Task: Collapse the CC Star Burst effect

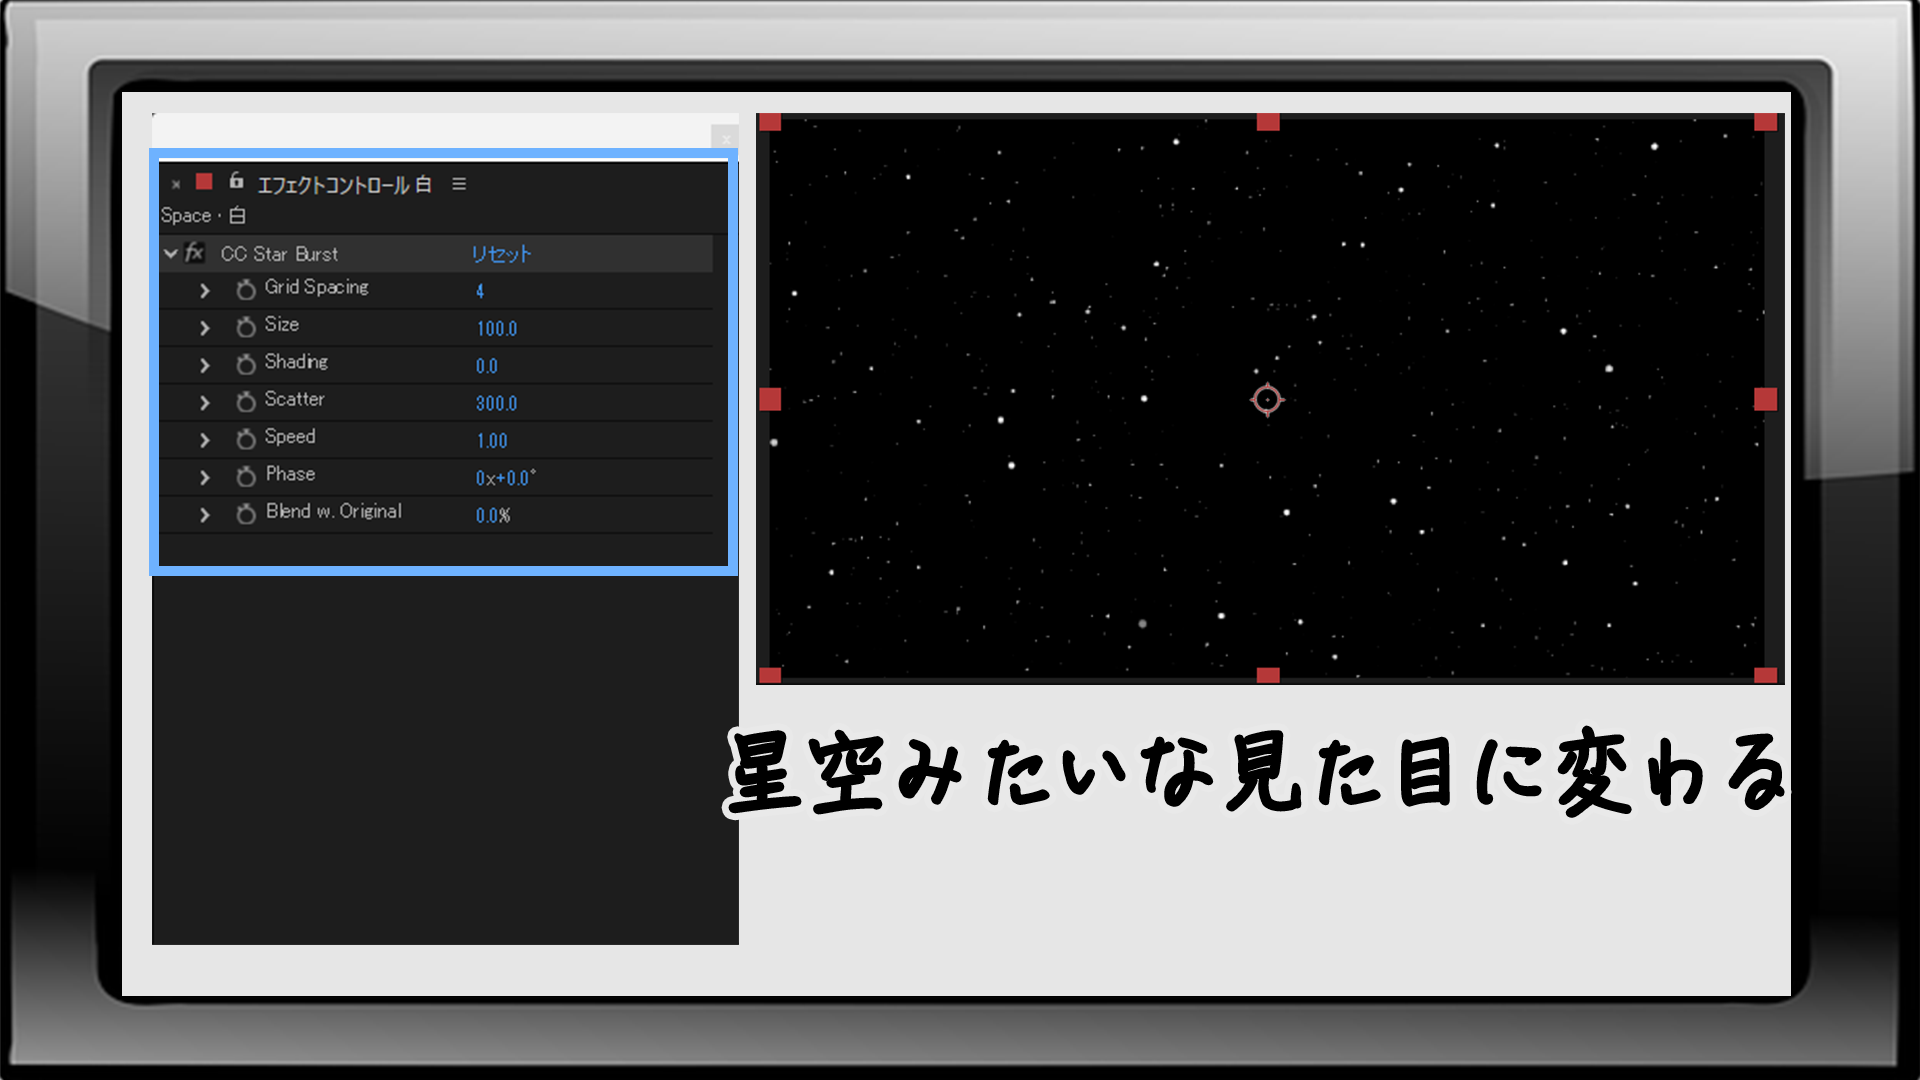Action: tap(171, 254)
